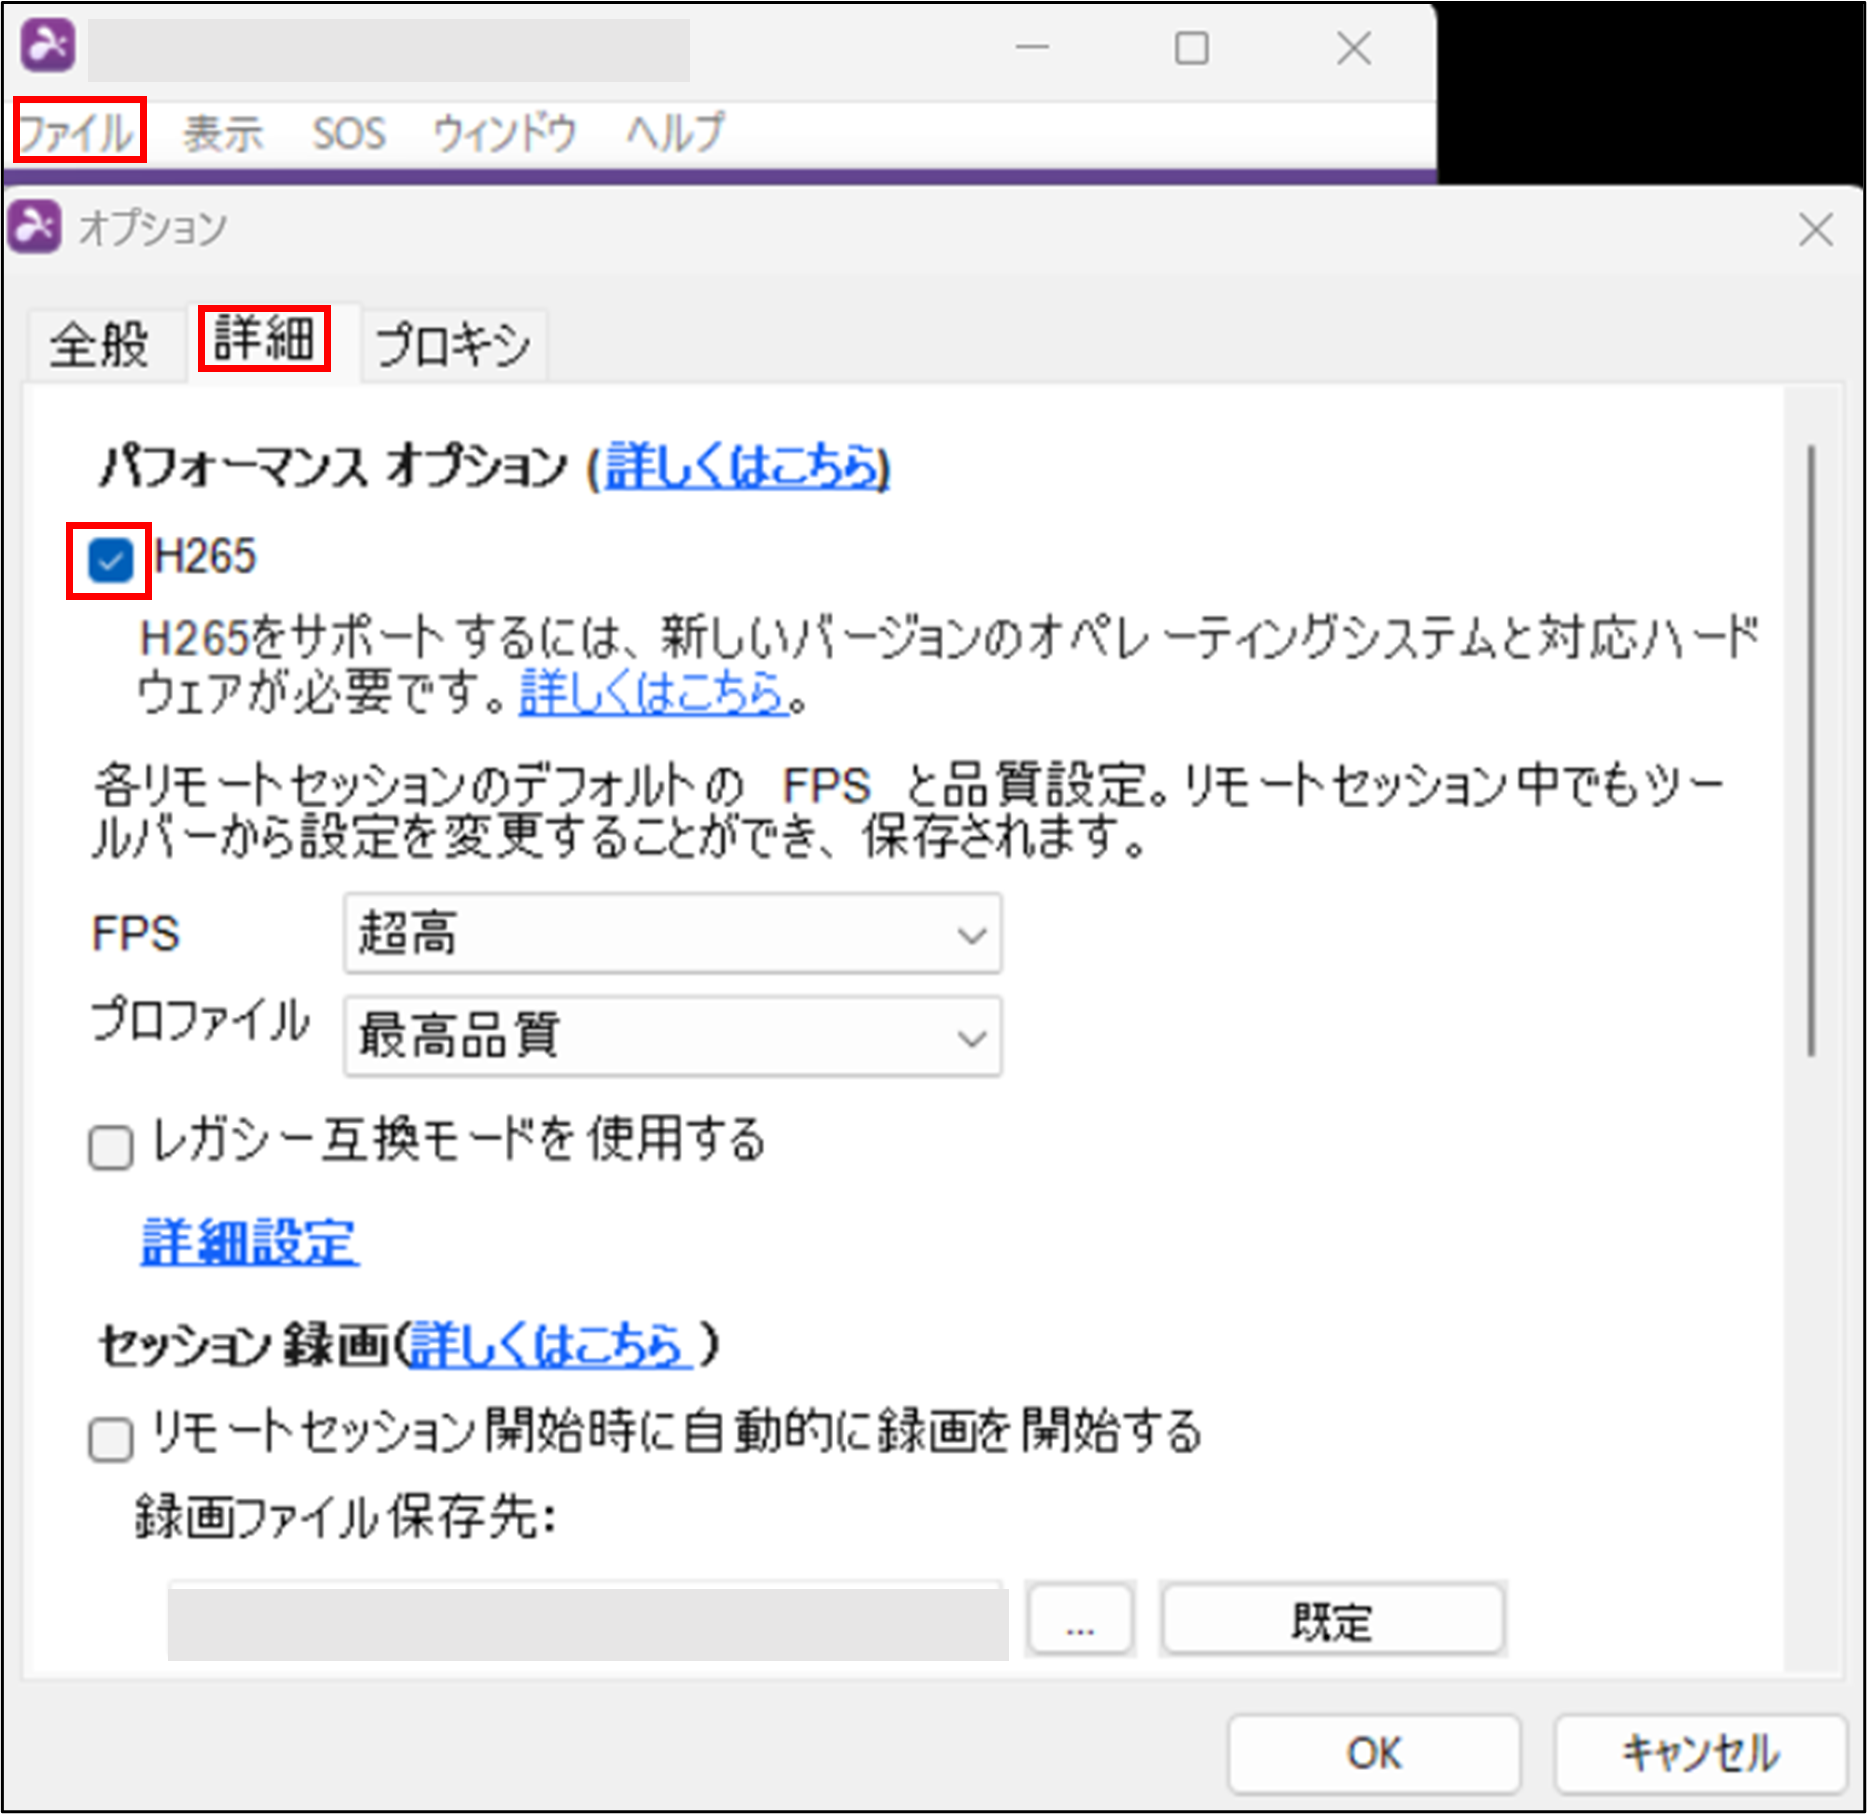Switch to the プロキシ tab
This screenshot has height=1814, width=1867.
[452, 345]
